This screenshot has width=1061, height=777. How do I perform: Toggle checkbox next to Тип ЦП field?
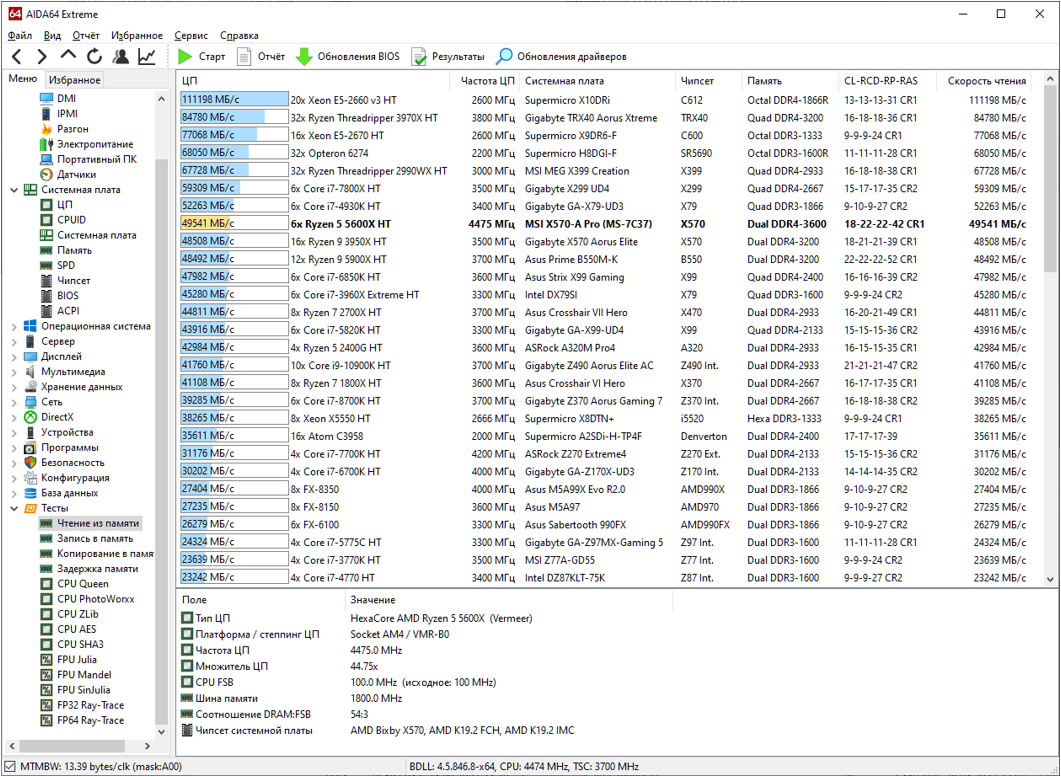click(x=187, y=618)
